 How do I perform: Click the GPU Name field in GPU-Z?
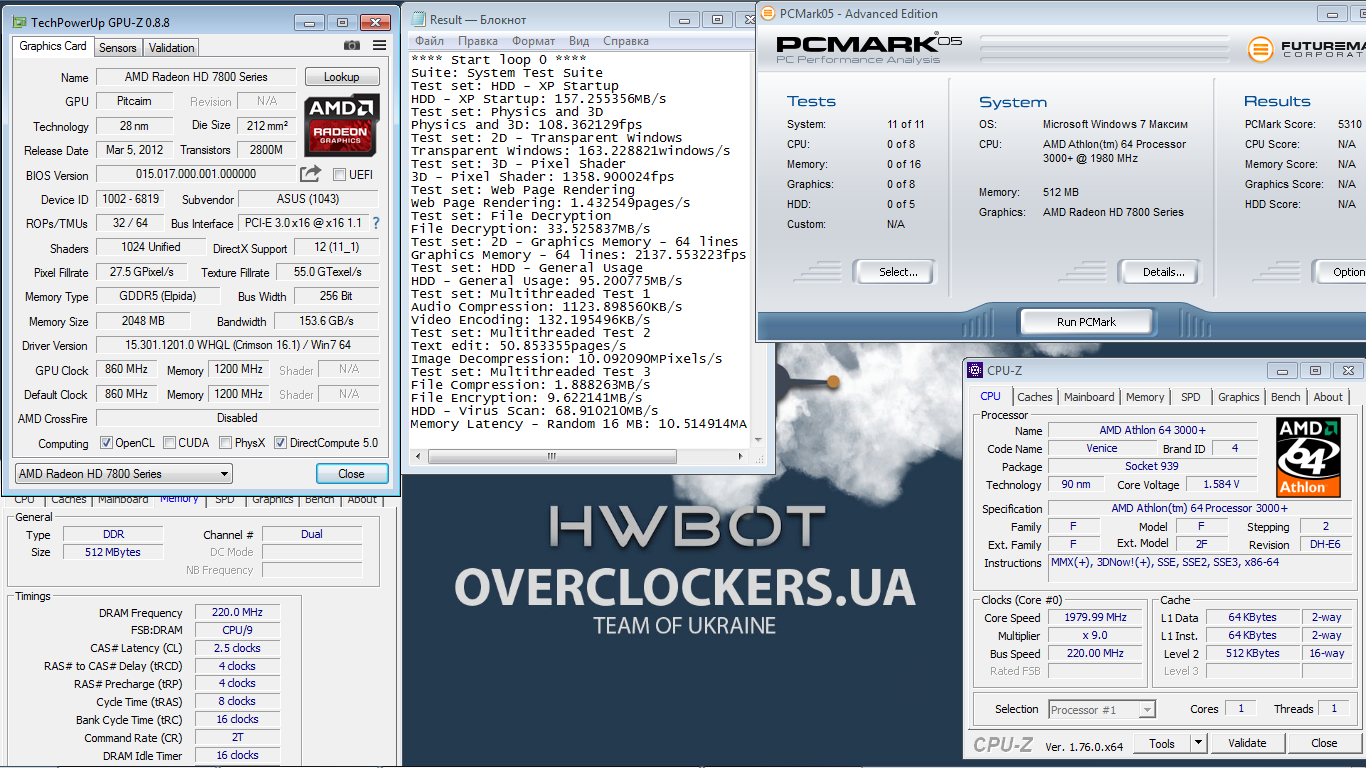[196, 77]
